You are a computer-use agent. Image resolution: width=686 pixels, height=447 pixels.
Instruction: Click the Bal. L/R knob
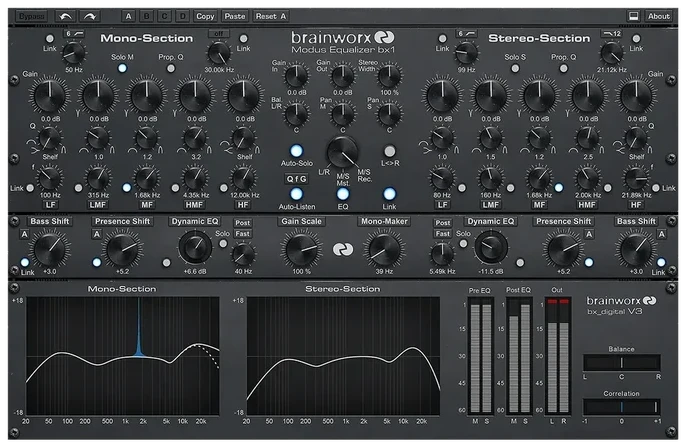tap(296, 114)
